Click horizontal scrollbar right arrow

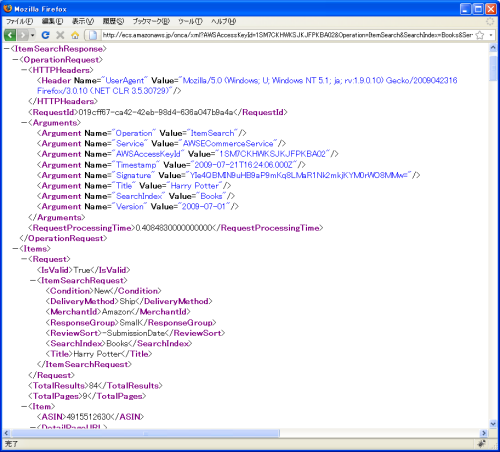(x=484, y=433)
